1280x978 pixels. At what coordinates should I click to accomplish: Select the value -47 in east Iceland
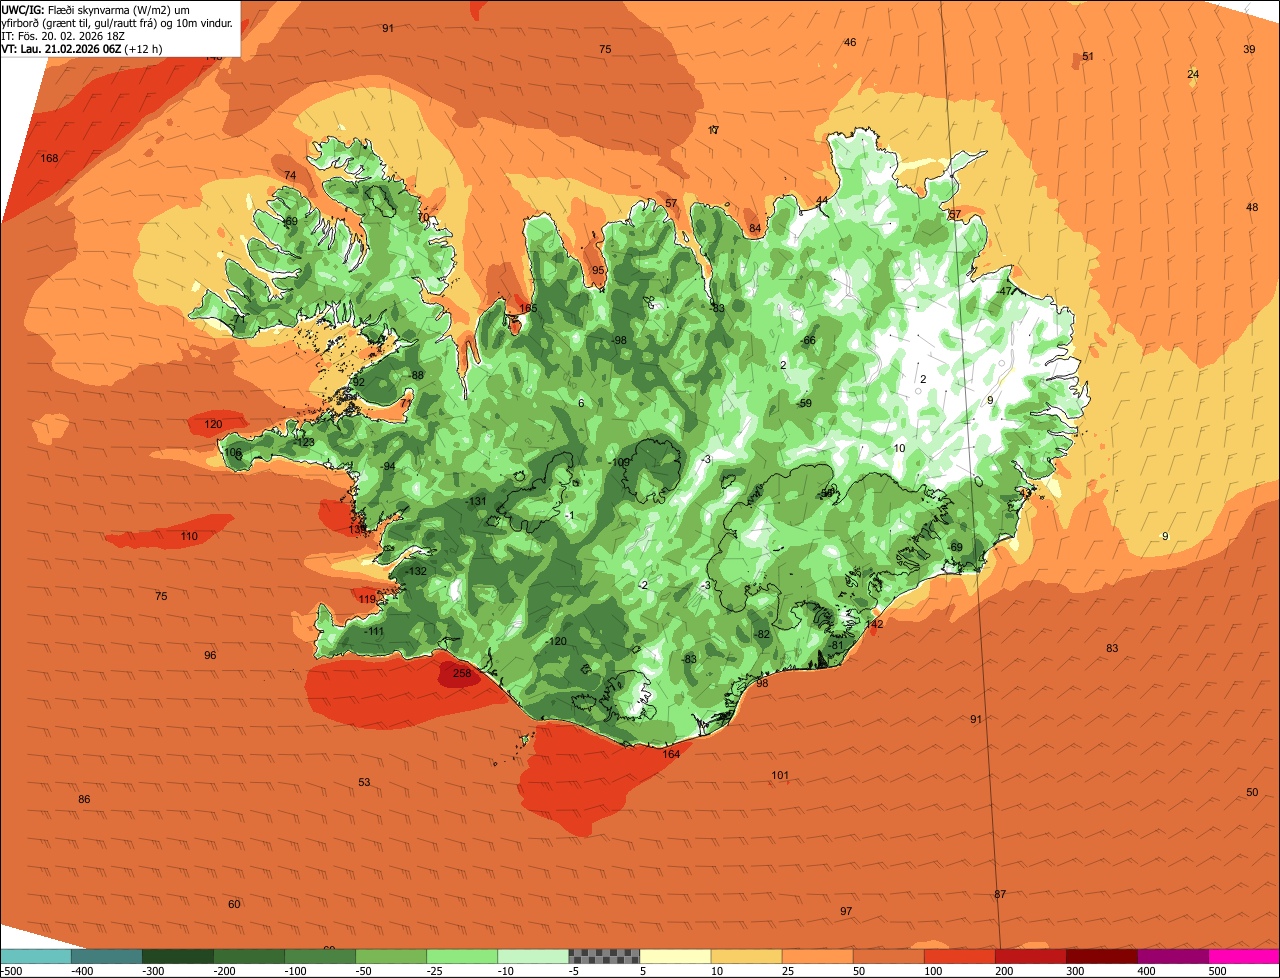1005,291
